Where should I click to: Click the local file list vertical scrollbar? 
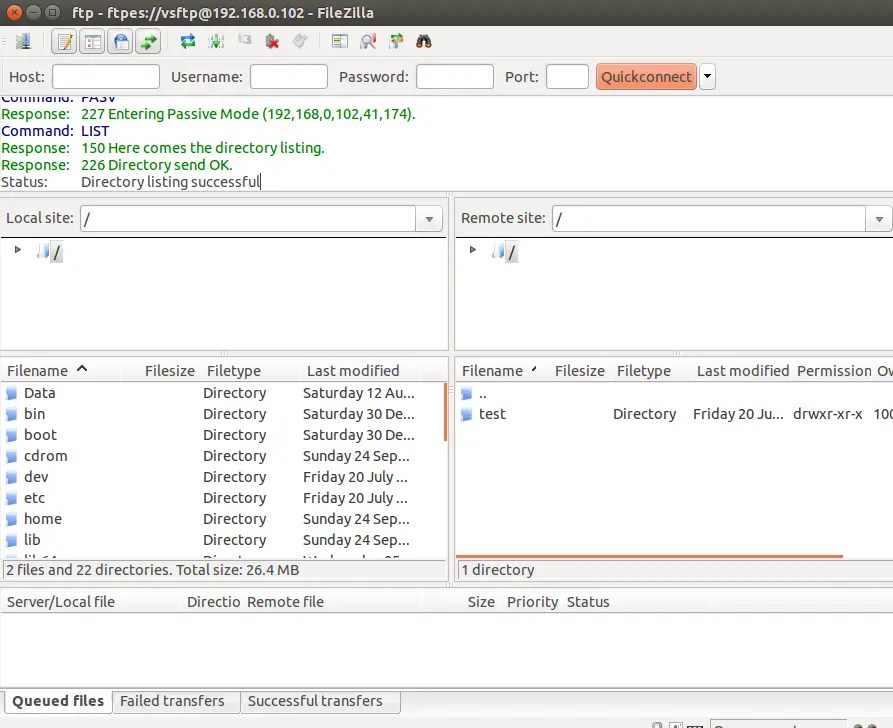(445, 412)
